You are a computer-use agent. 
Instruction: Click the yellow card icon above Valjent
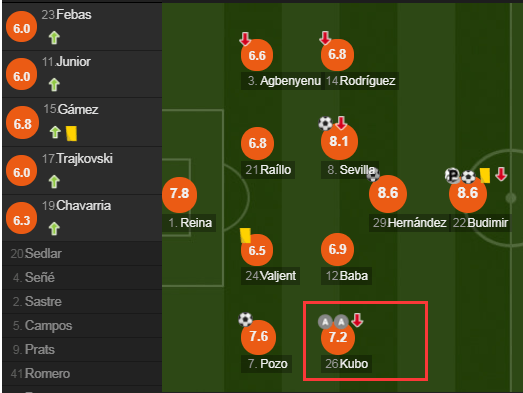coord(245,235)
